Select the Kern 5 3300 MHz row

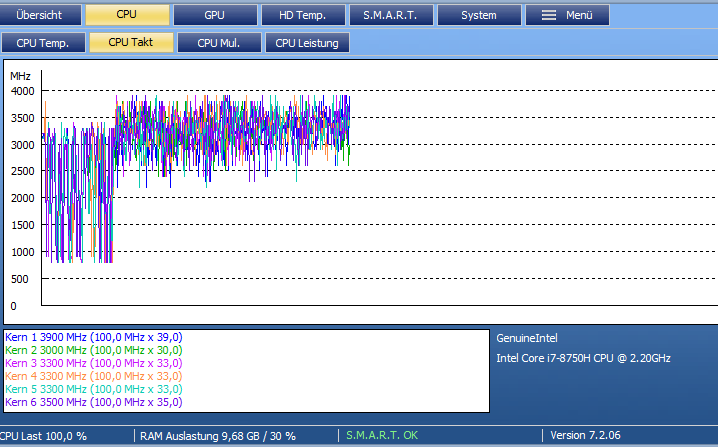(x=94, y=389)
